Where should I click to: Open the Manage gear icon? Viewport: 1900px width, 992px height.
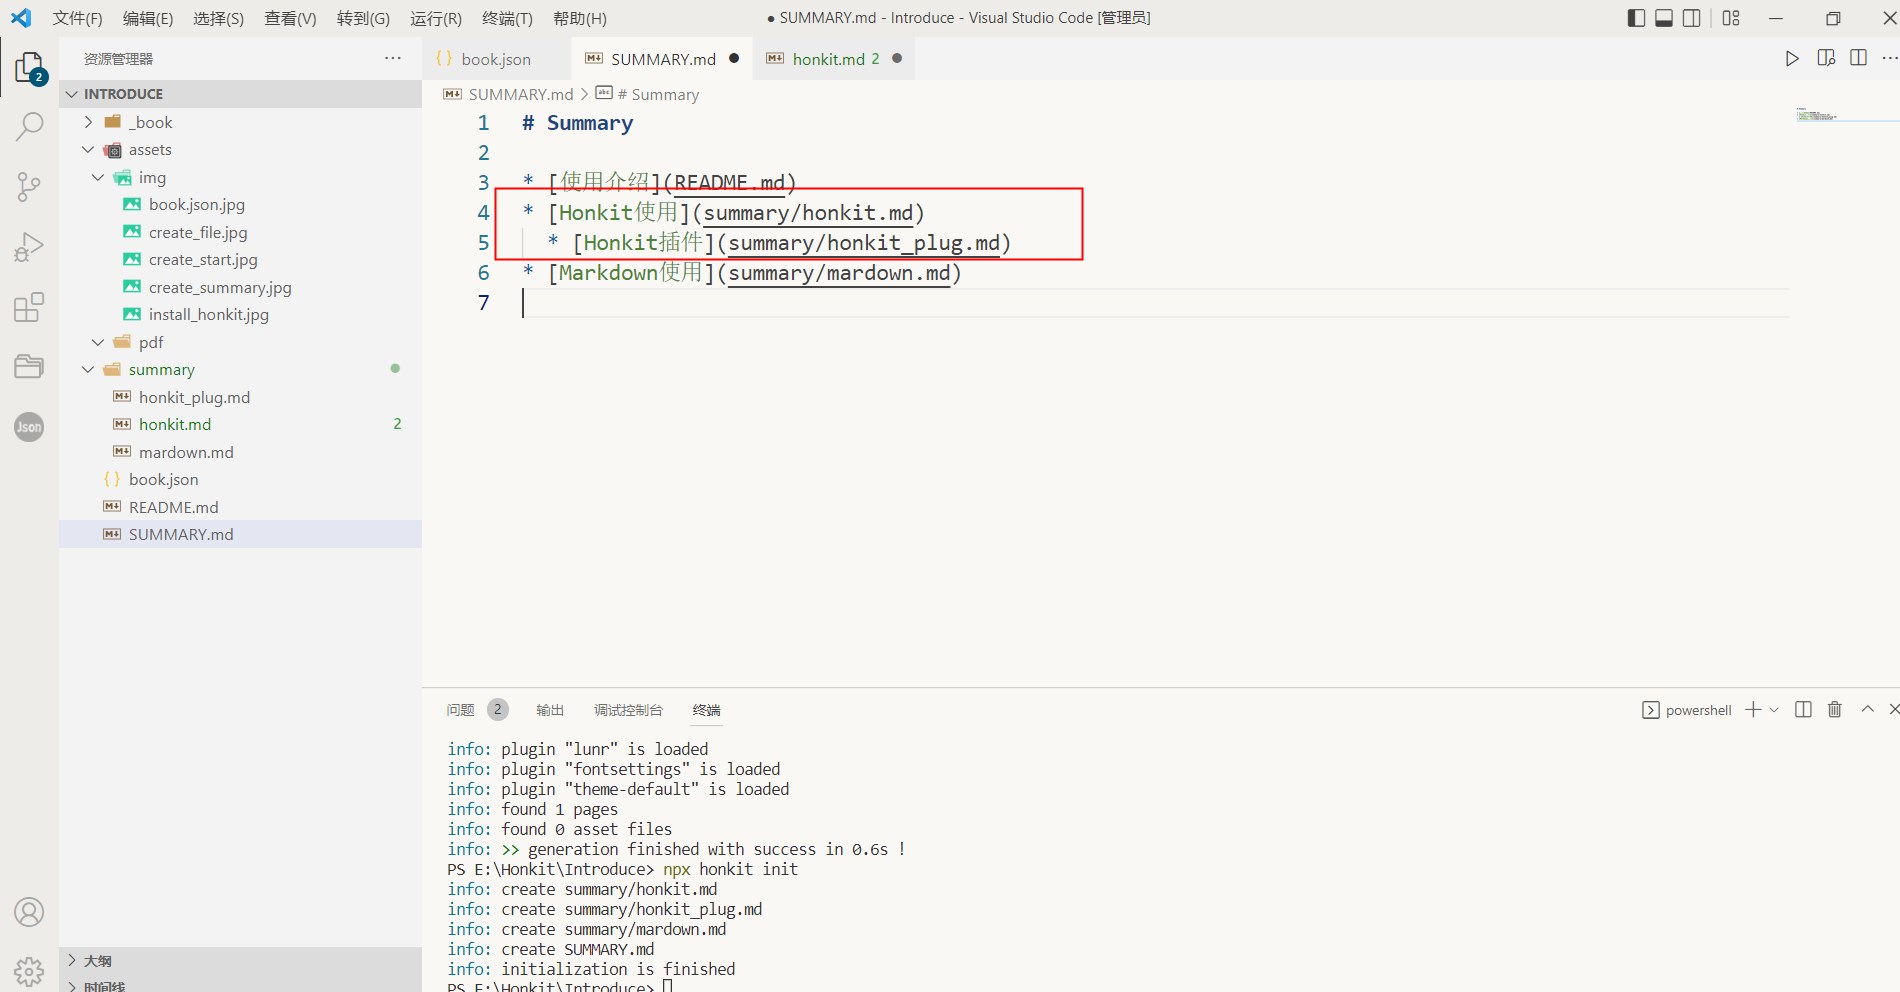pos(29,971)
